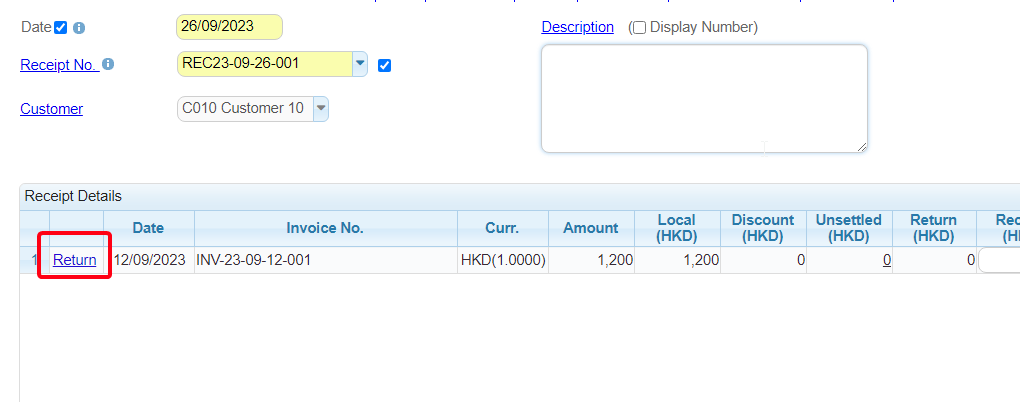Image resolution: width=1020 pixels, height=402 pixels.
Task: Open the Receipt No. link
Action: click(58, 65)
